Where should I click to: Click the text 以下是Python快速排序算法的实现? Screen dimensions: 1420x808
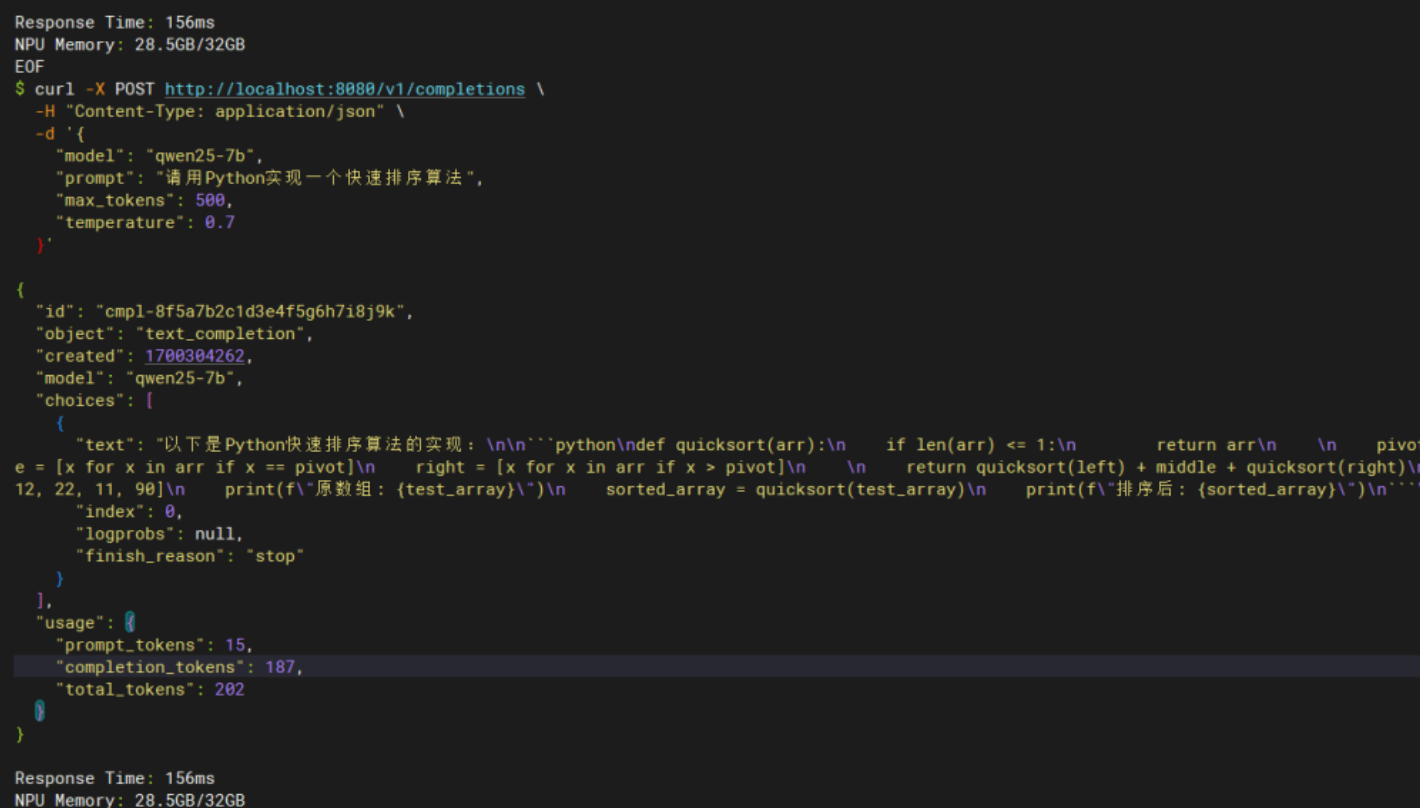pyautogui.click(x=314, y=445)
